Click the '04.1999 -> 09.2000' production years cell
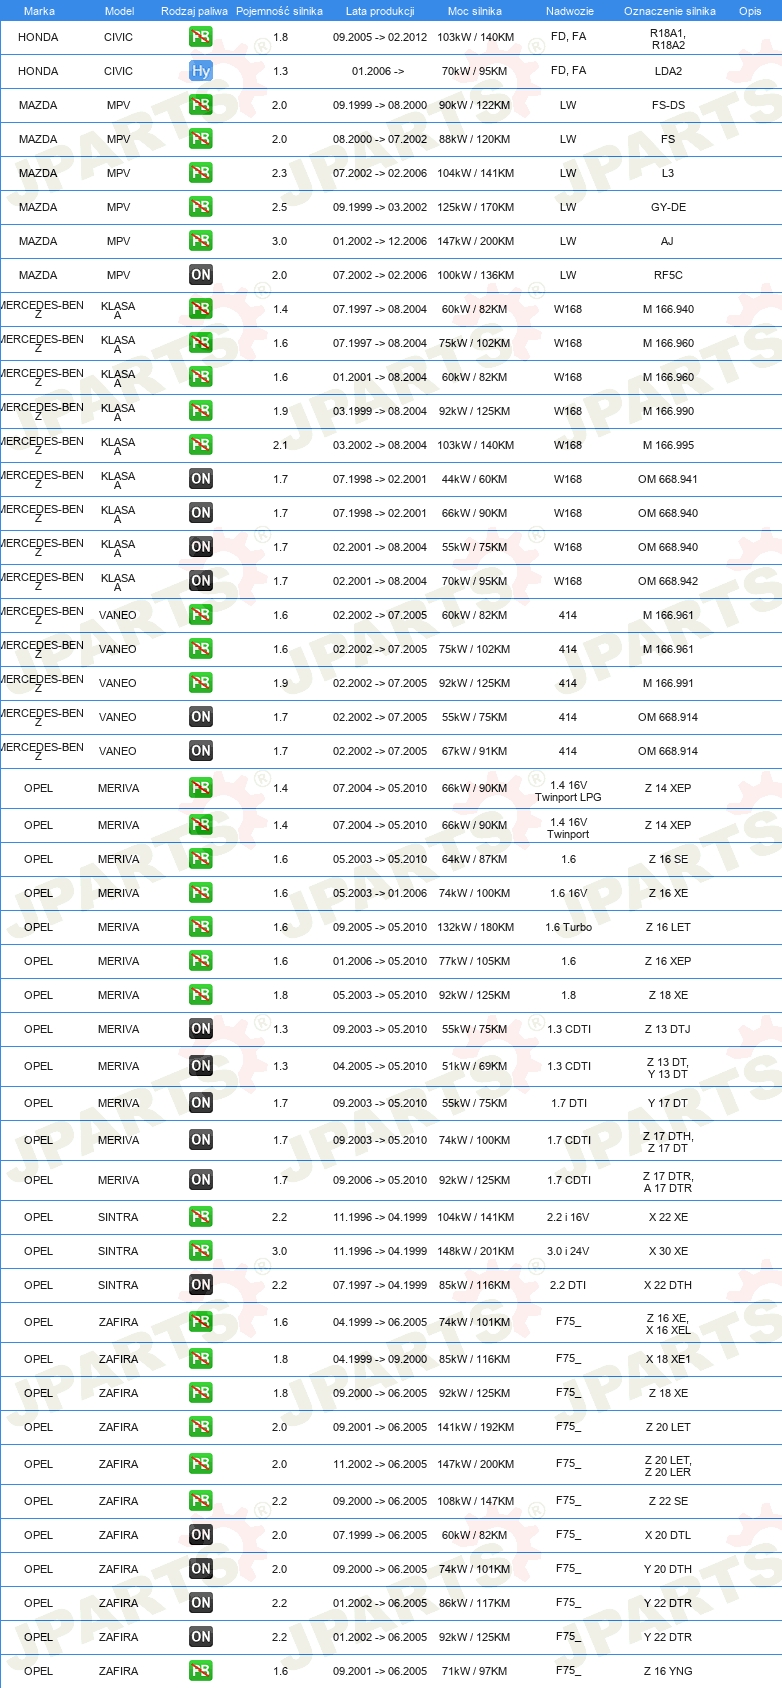This screenshot has height=1688, width=782. [x=380, y=1359]
